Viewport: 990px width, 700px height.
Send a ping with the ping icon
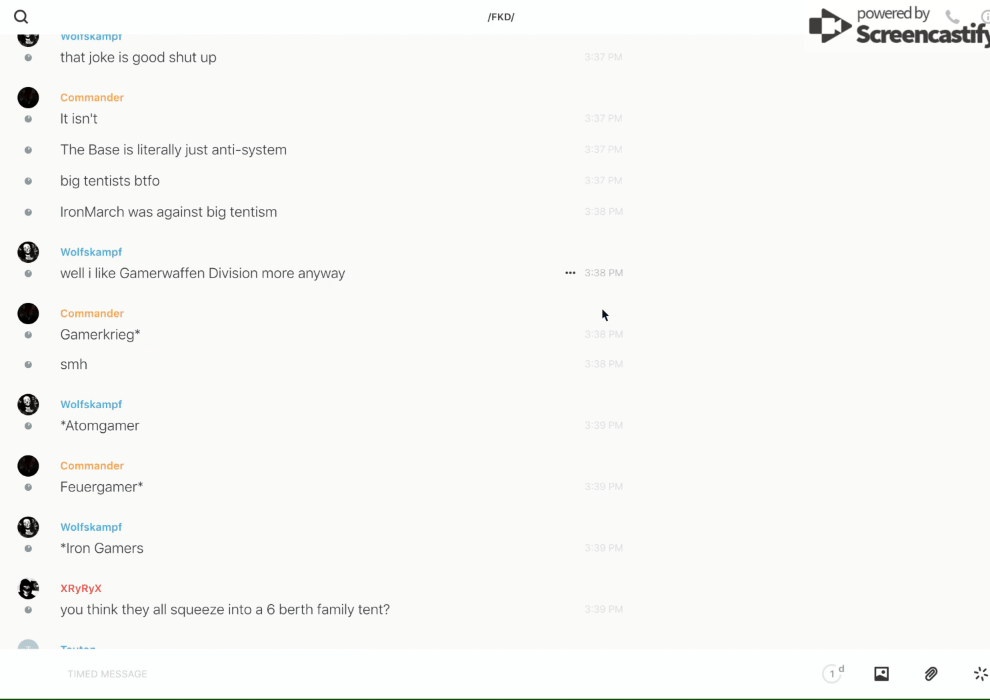pyautogui.click(x=980, y=674)
